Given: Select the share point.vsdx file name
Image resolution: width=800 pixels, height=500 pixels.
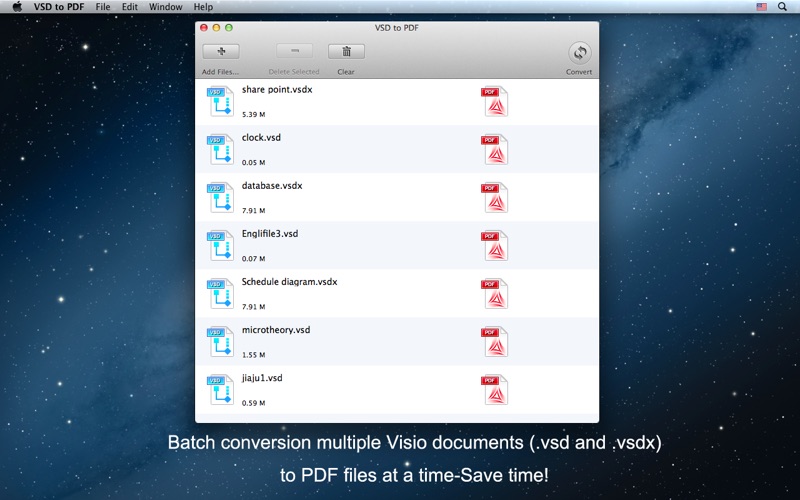Looking at the screenshot, I should [277, 90].
